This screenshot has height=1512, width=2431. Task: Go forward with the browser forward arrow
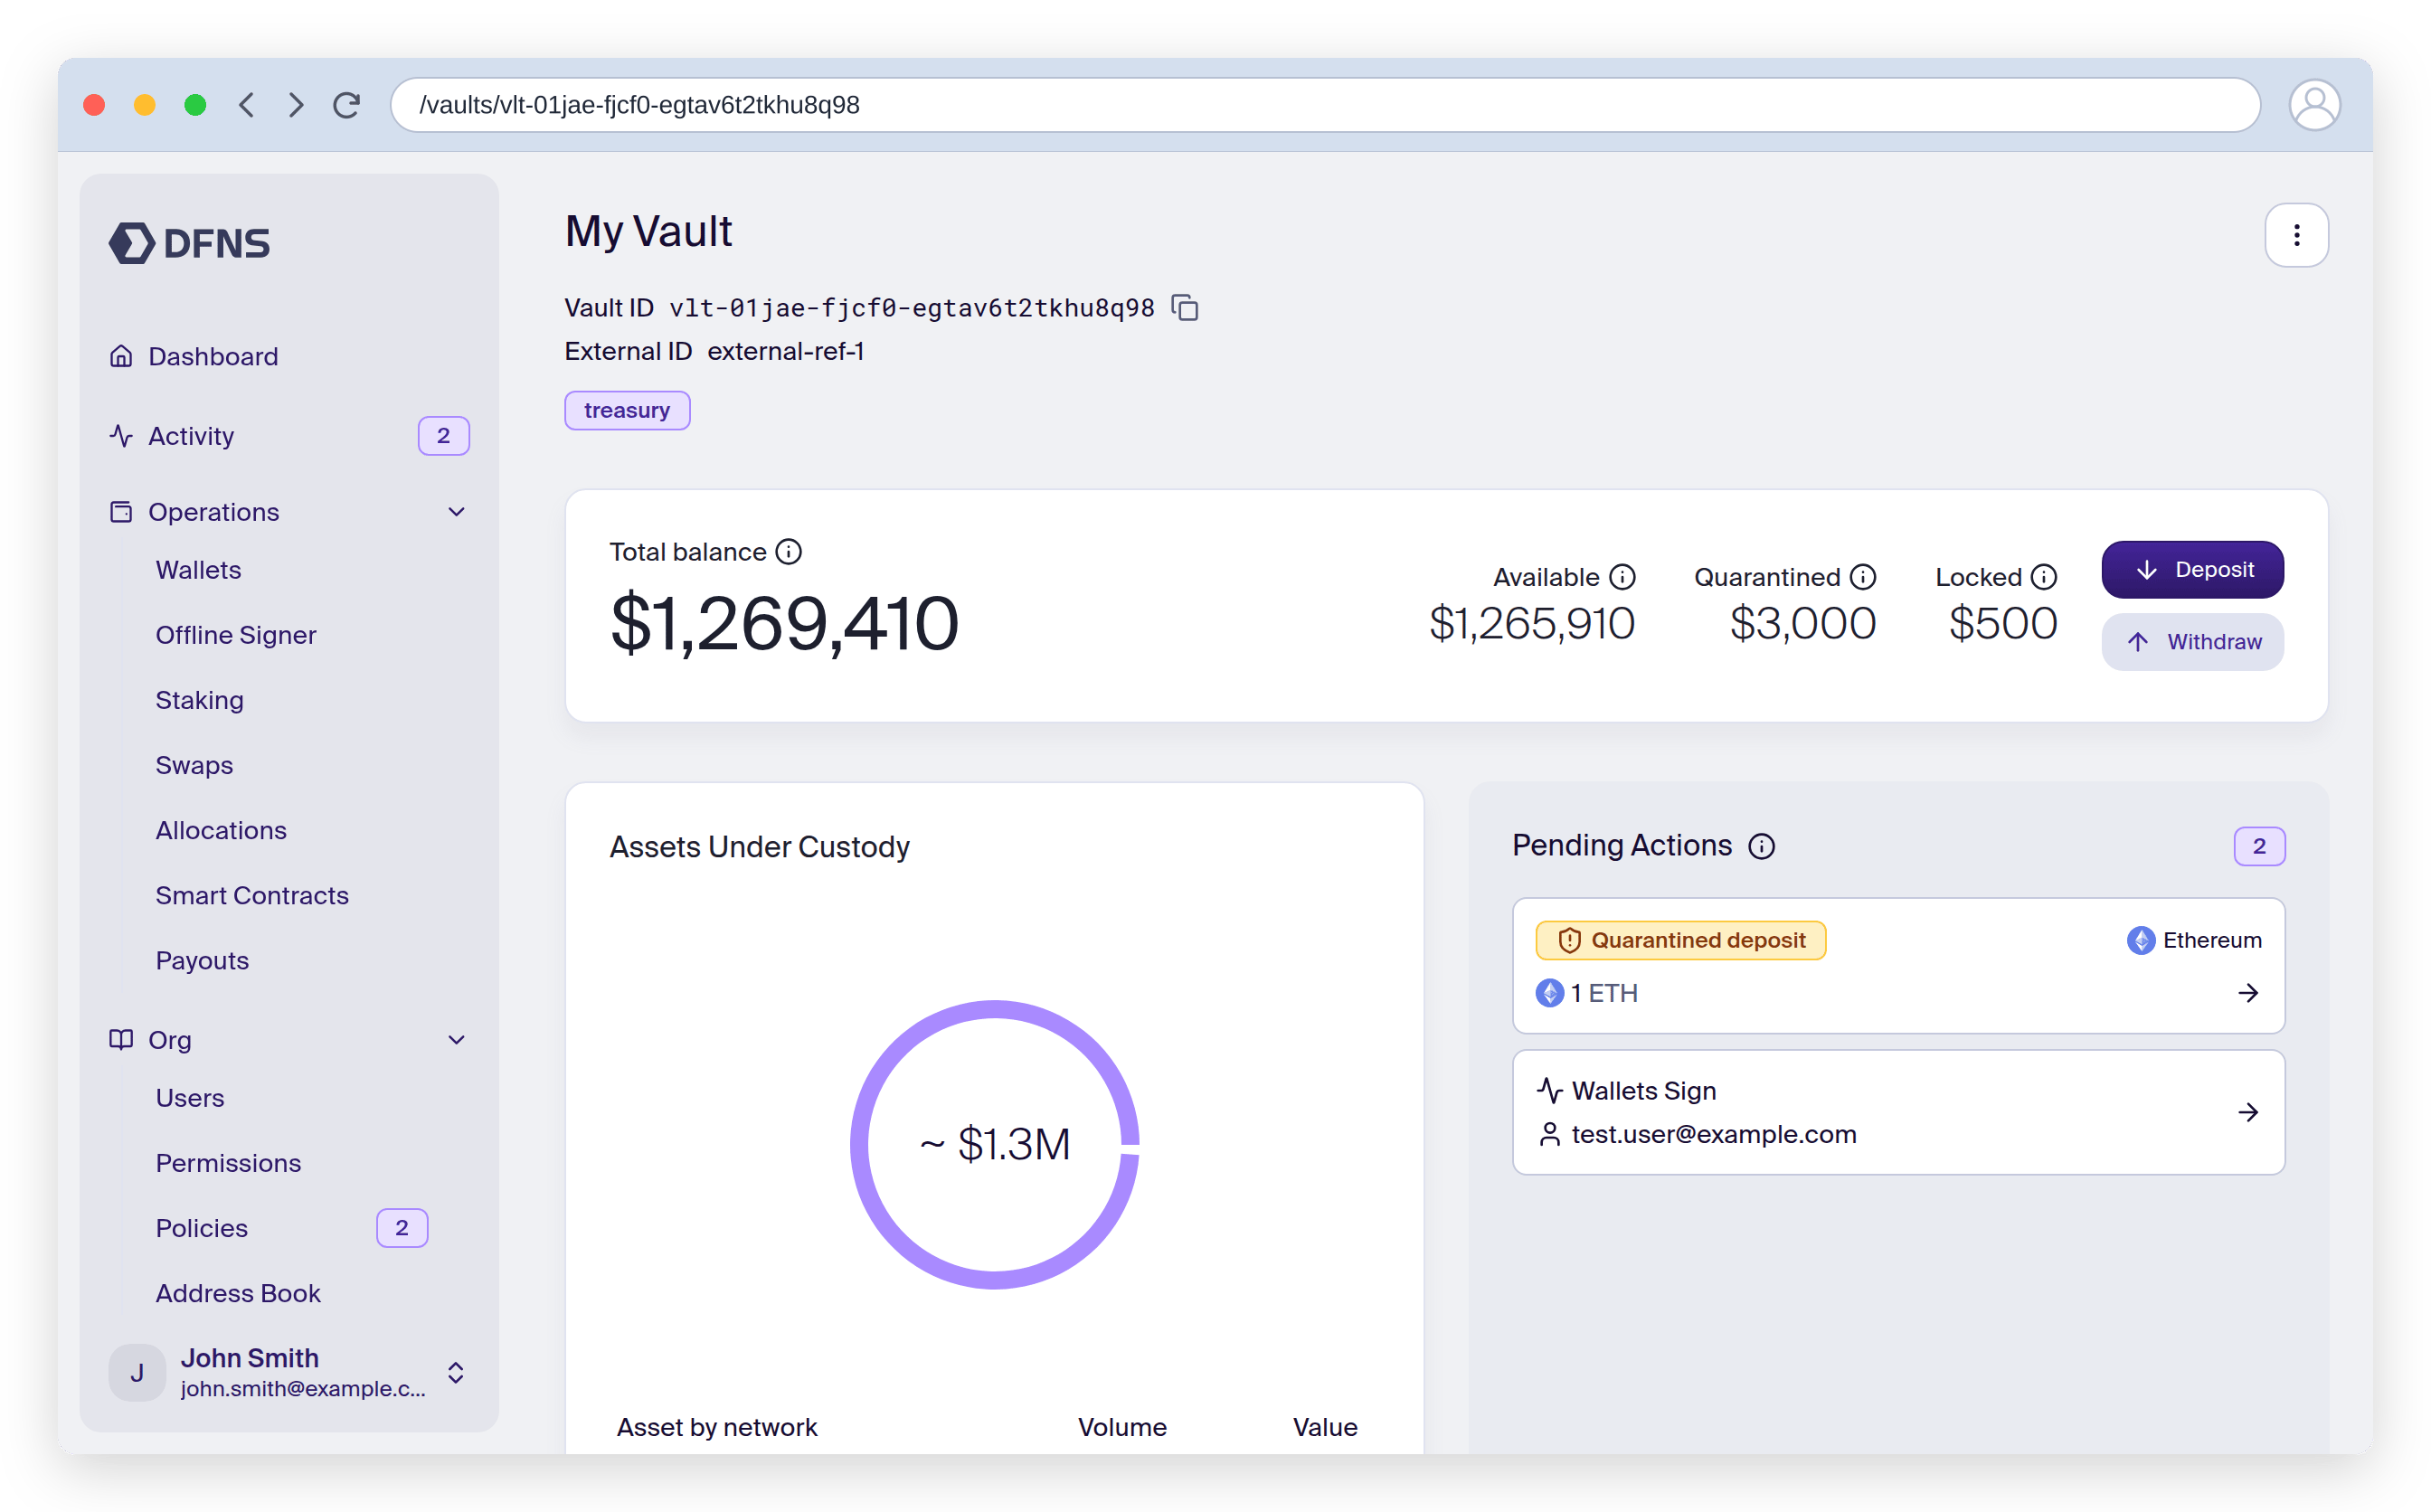click(x=295, y=105)
